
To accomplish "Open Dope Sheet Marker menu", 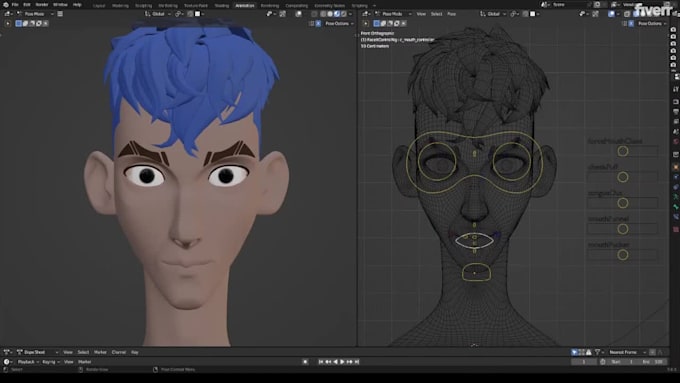I will [100, 352].
